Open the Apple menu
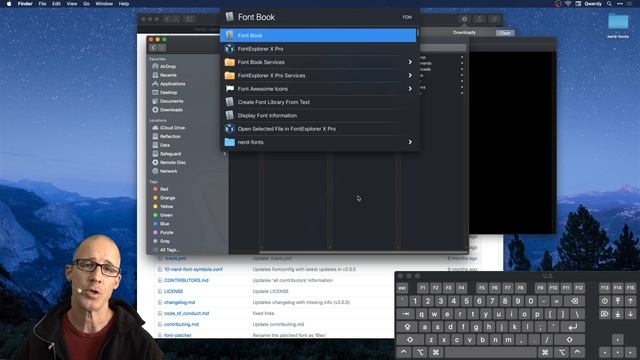 [x=9, y=4]
